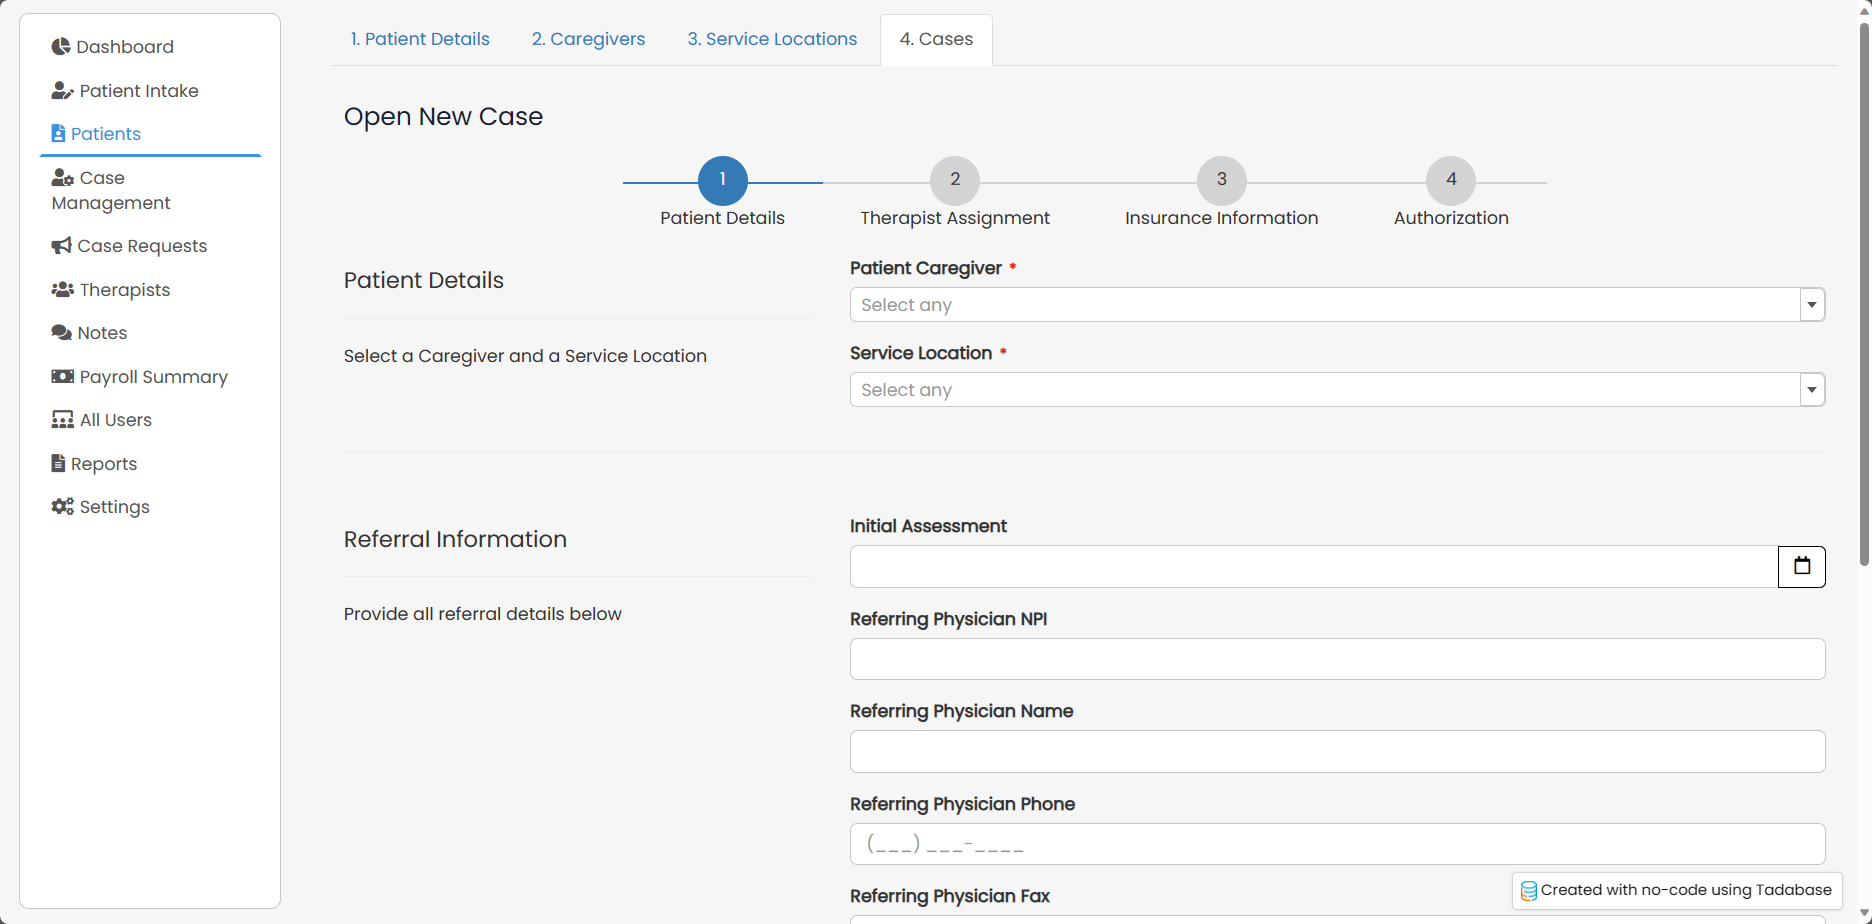This screenshot has width=1872, height=924.
Task: Click the Payroll Summary money icon
Action: coord(62,376)
